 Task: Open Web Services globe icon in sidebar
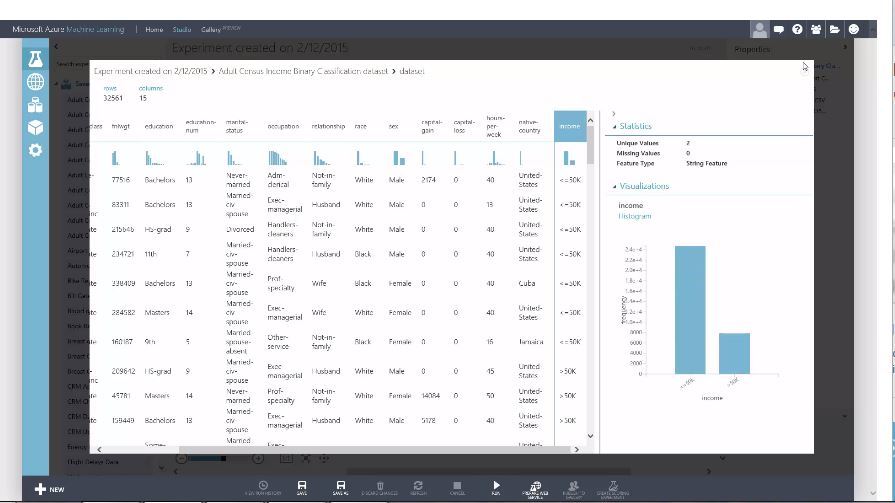point(35,82)
